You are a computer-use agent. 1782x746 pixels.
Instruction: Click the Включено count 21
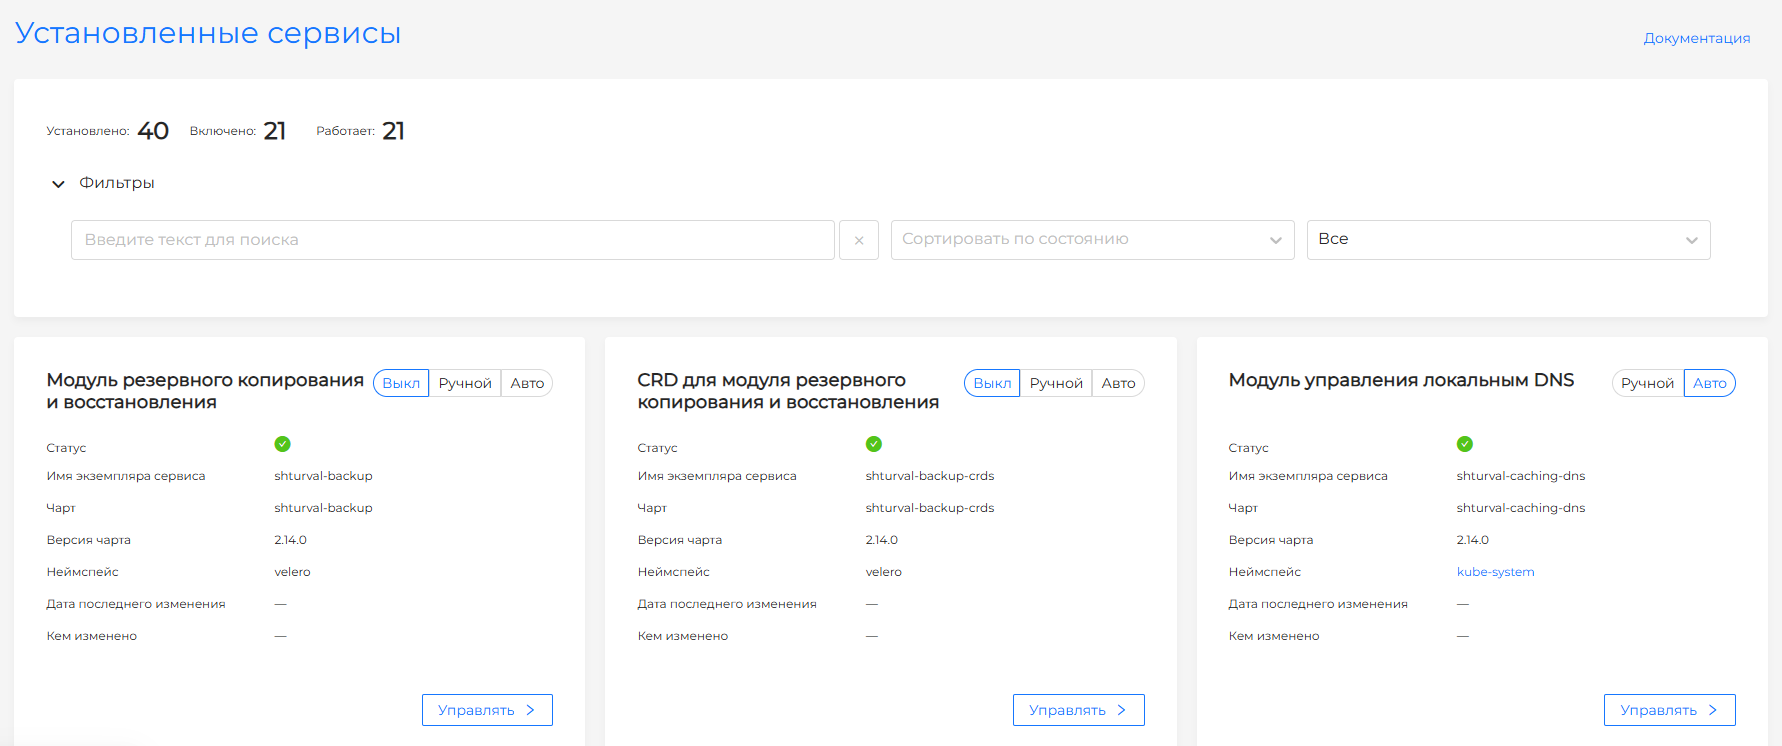(x=275, y=131)
